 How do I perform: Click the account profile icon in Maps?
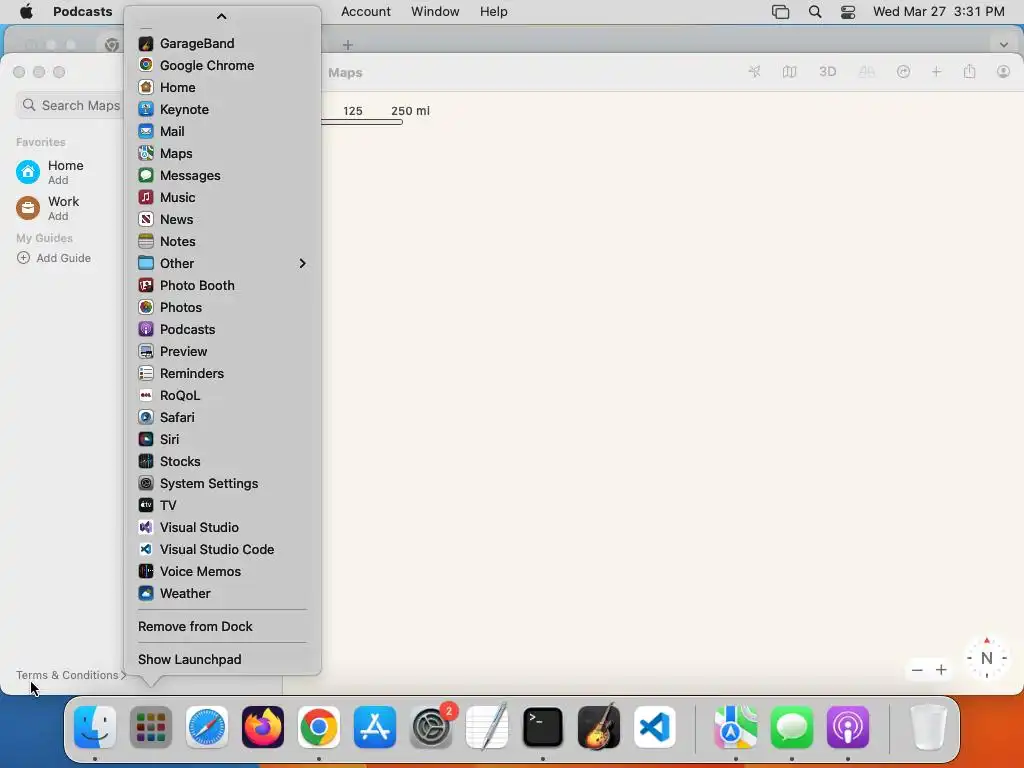click(1003, 72)
